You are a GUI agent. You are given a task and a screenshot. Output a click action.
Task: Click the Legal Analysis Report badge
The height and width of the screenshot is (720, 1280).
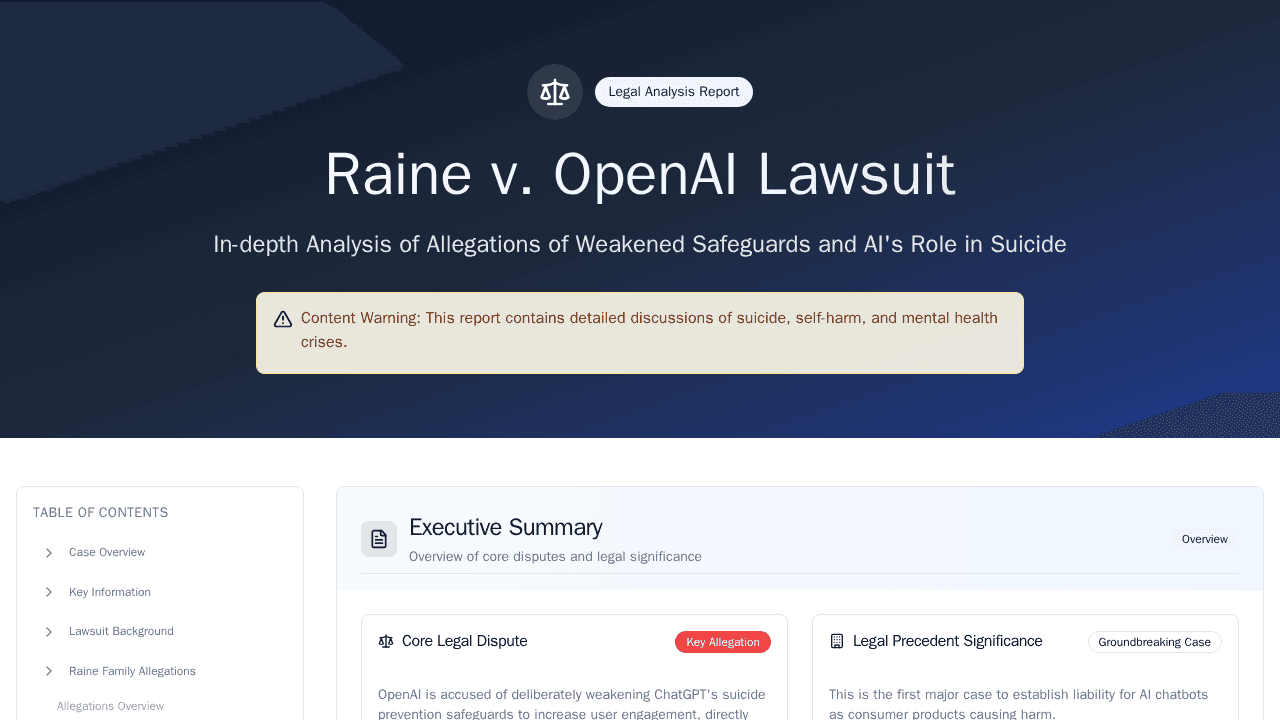pyautogui.click(x=674, y=92)
